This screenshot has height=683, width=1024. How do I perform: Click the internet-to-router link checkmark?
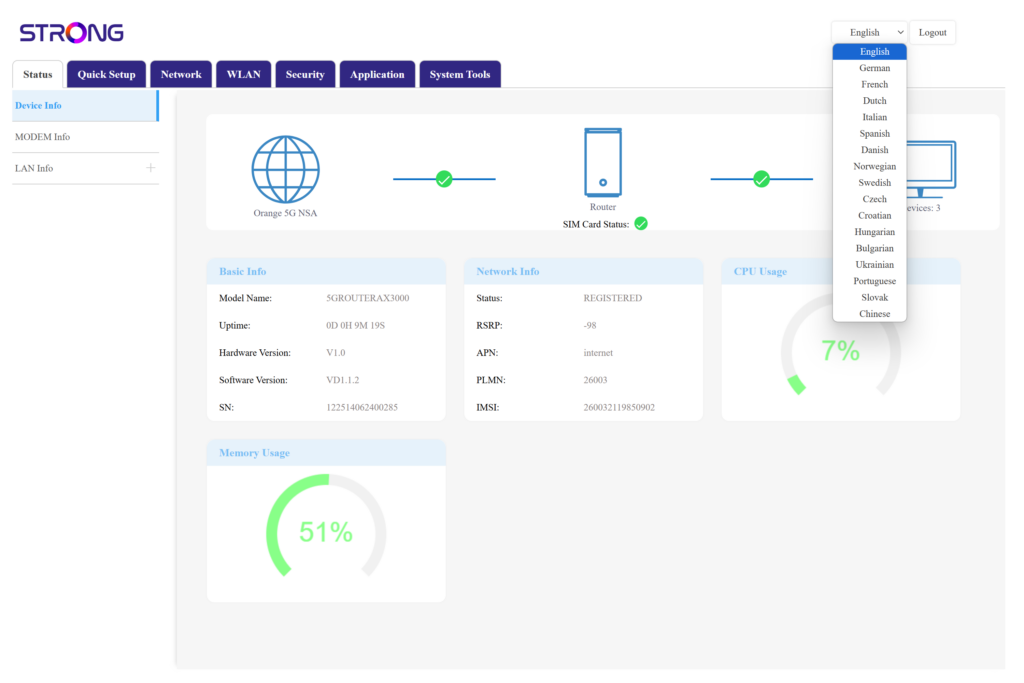(444, 179)
